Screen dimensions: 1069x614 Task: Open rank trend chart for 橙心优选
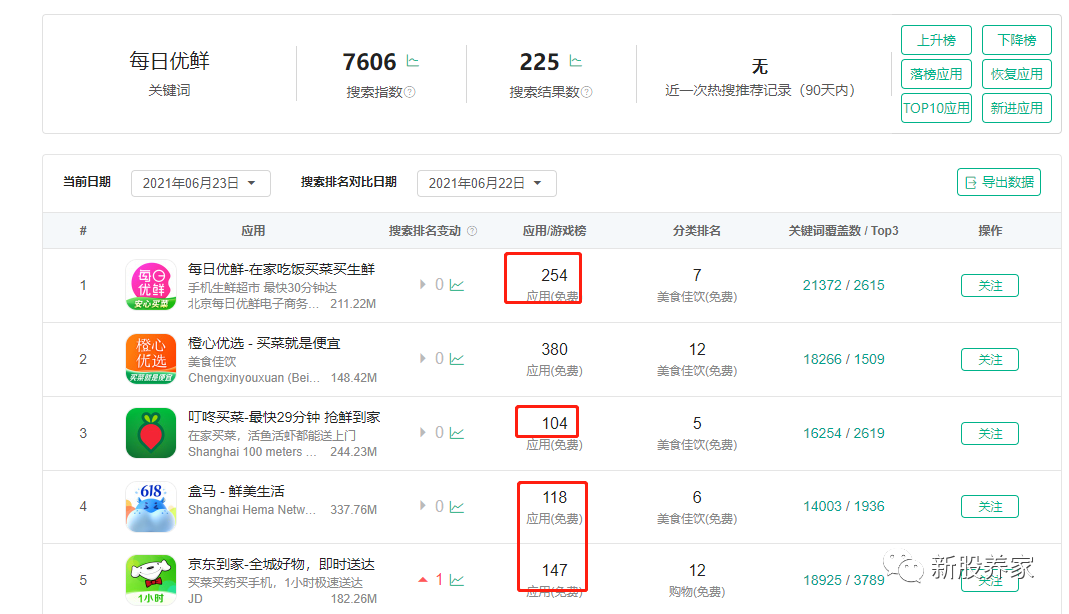pyautogui.click(x=457, y=359)
